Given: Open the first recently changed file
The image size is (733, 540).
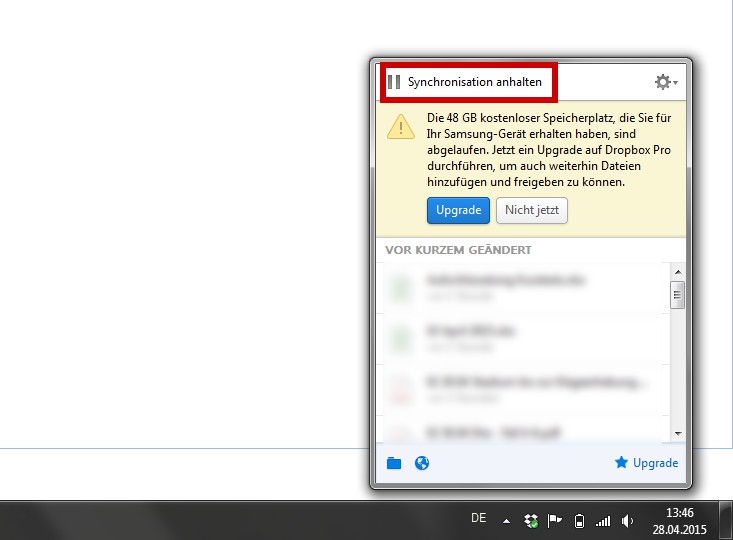Looking at the screenshot, I should pyautogui.click(x=520, y=288).
